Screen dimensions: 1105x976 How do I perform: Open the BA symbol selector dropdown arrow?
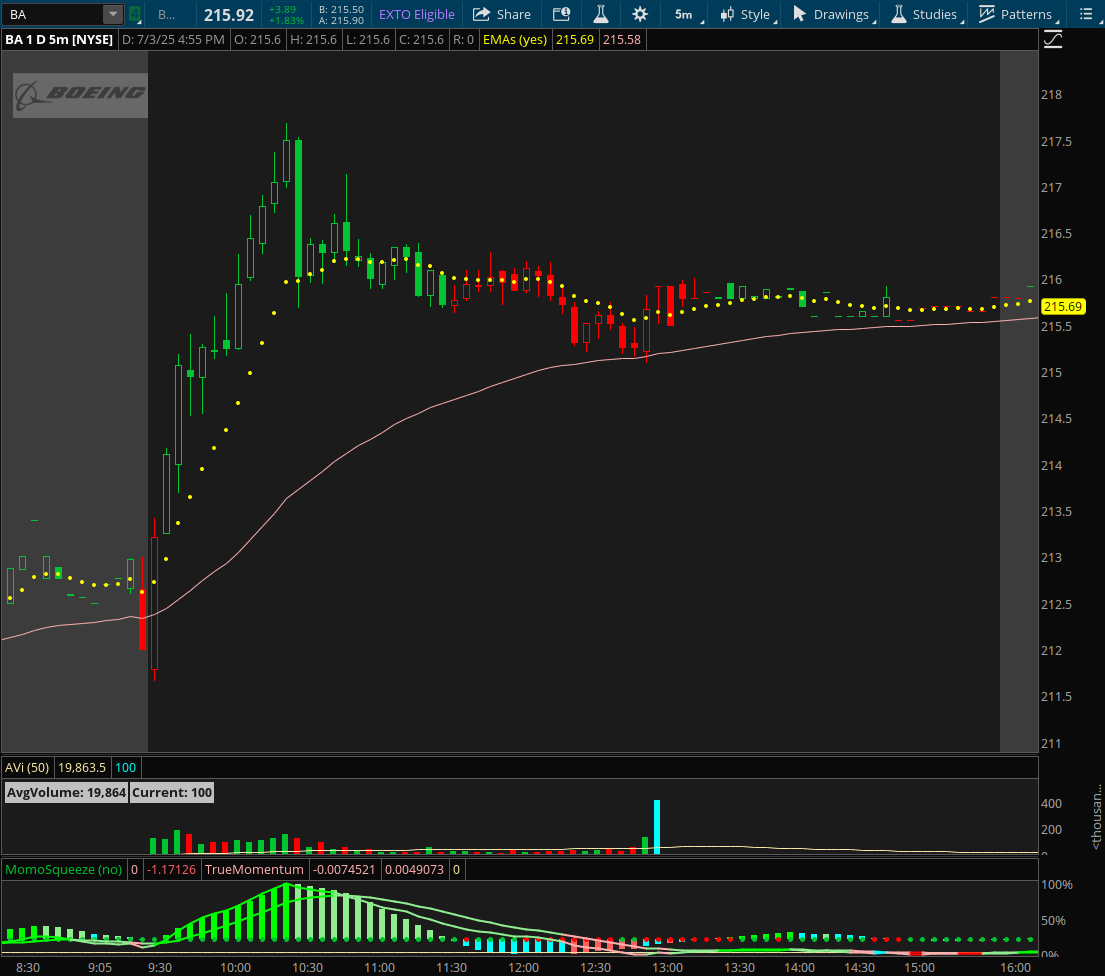click(113, 14)
